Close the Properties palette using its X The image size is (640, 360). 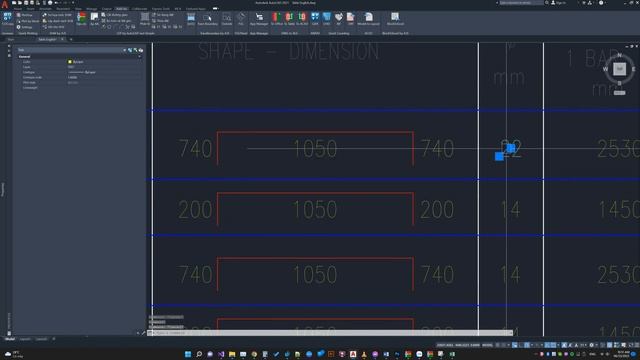point(9,46)
